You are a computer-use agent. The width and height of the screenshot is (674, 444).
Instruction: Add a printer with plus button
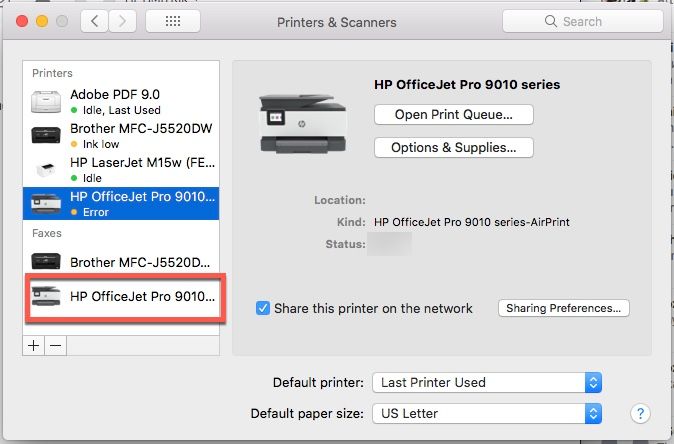[34, 345]
